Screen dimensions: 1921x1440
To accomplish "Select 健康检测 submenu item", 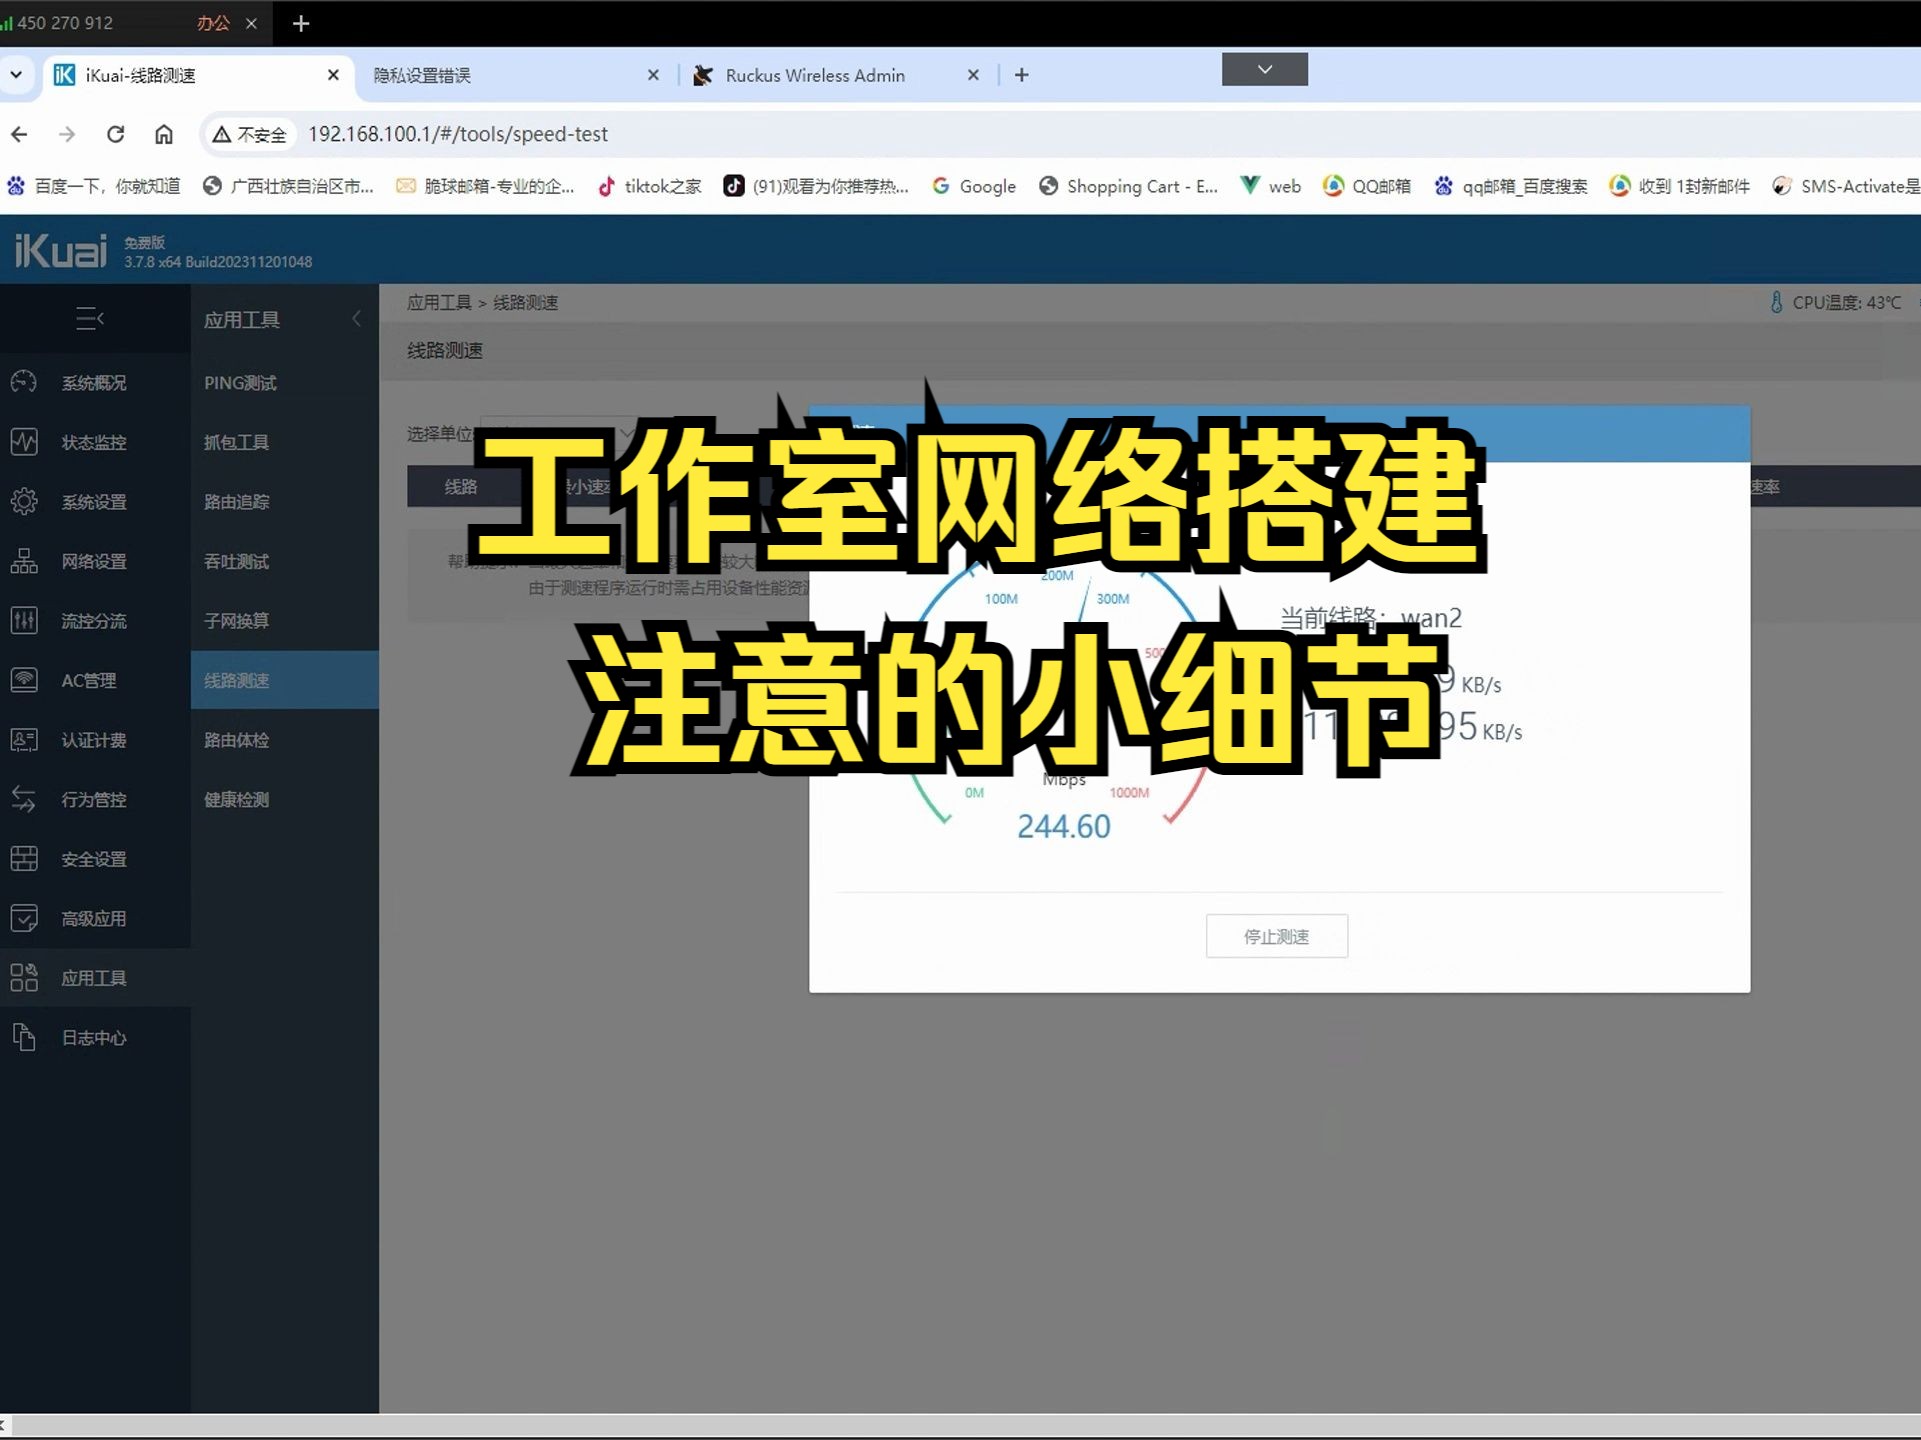I will 285,799.
